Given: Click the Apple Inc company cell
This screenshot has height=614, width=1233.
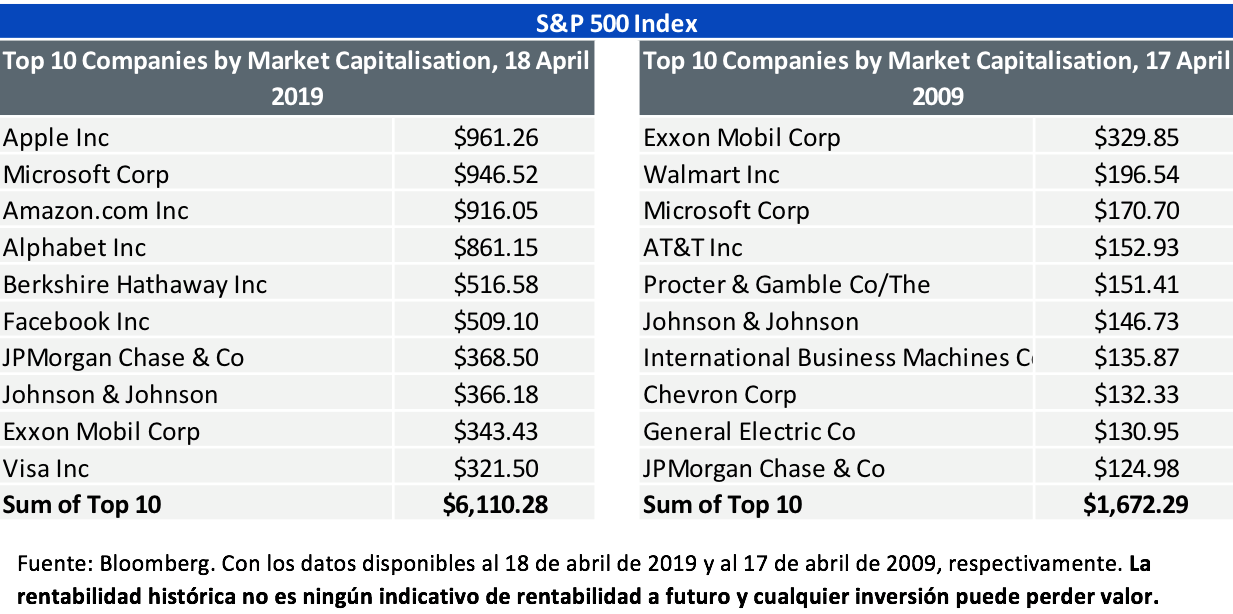Looking at the screenshot, I should 57,138.
